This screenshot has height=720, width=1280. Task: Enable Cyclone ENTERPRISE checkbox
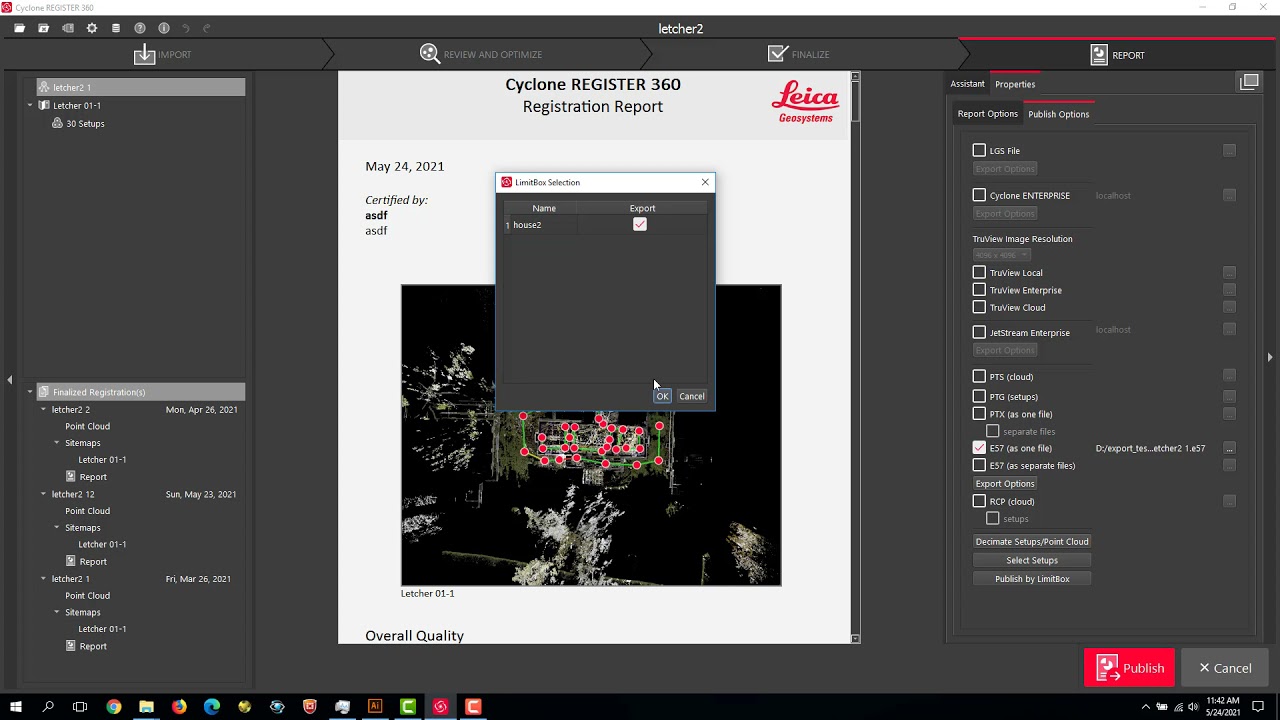pos(979,195)
